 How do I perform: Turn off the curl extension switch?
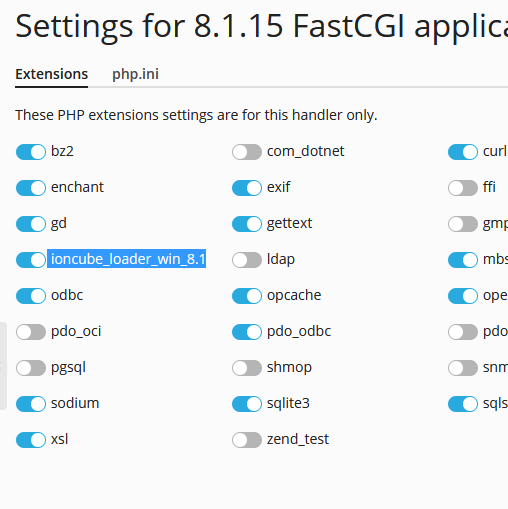[x=463, y=152]
